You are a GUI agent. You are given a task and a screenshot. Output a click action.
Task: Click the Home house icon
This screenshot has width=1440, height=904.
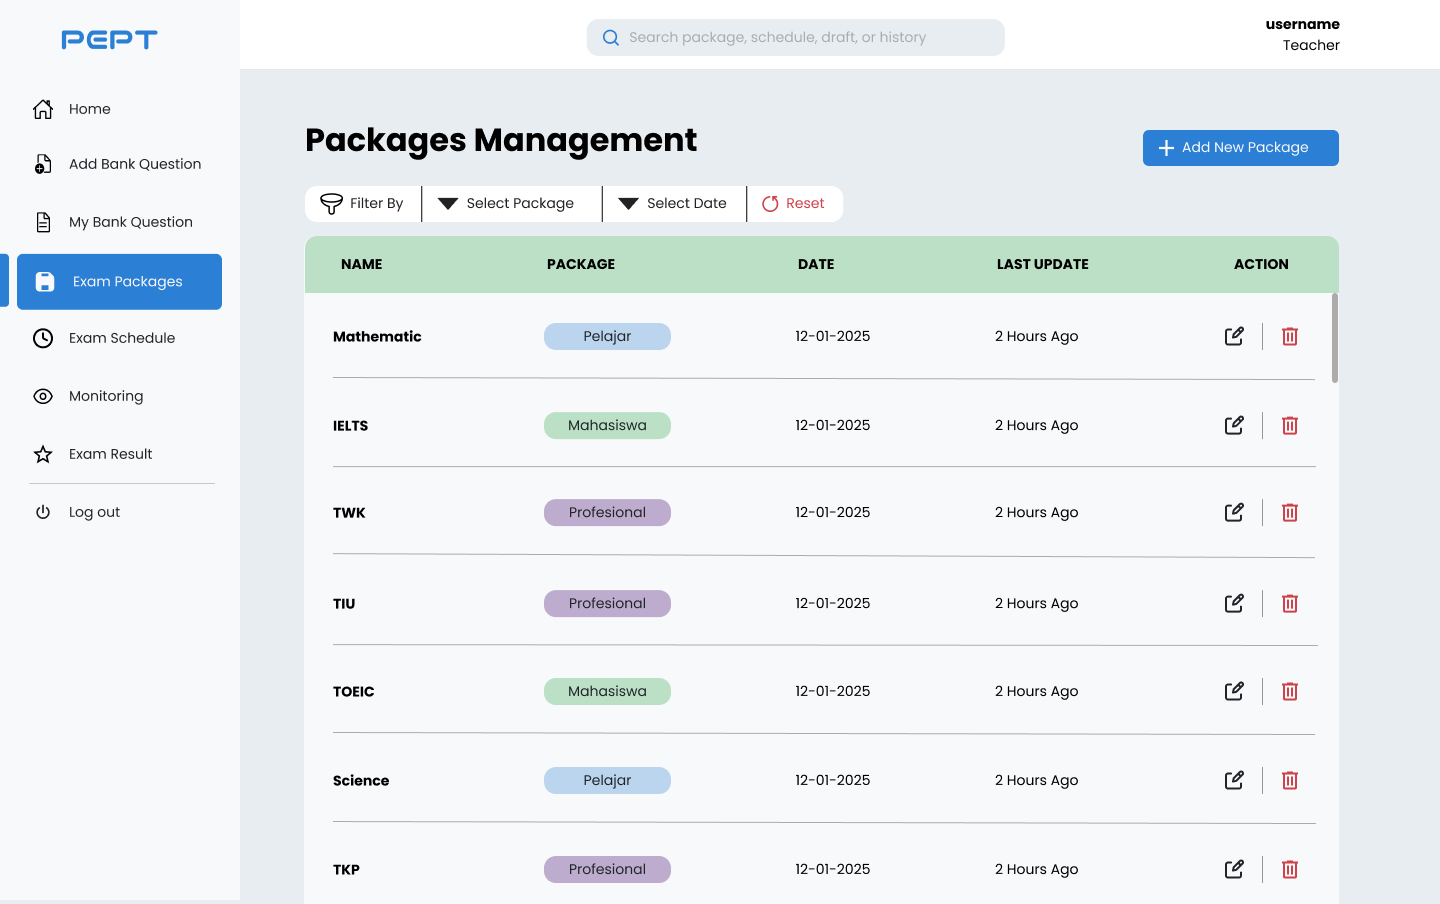[43, 109]
